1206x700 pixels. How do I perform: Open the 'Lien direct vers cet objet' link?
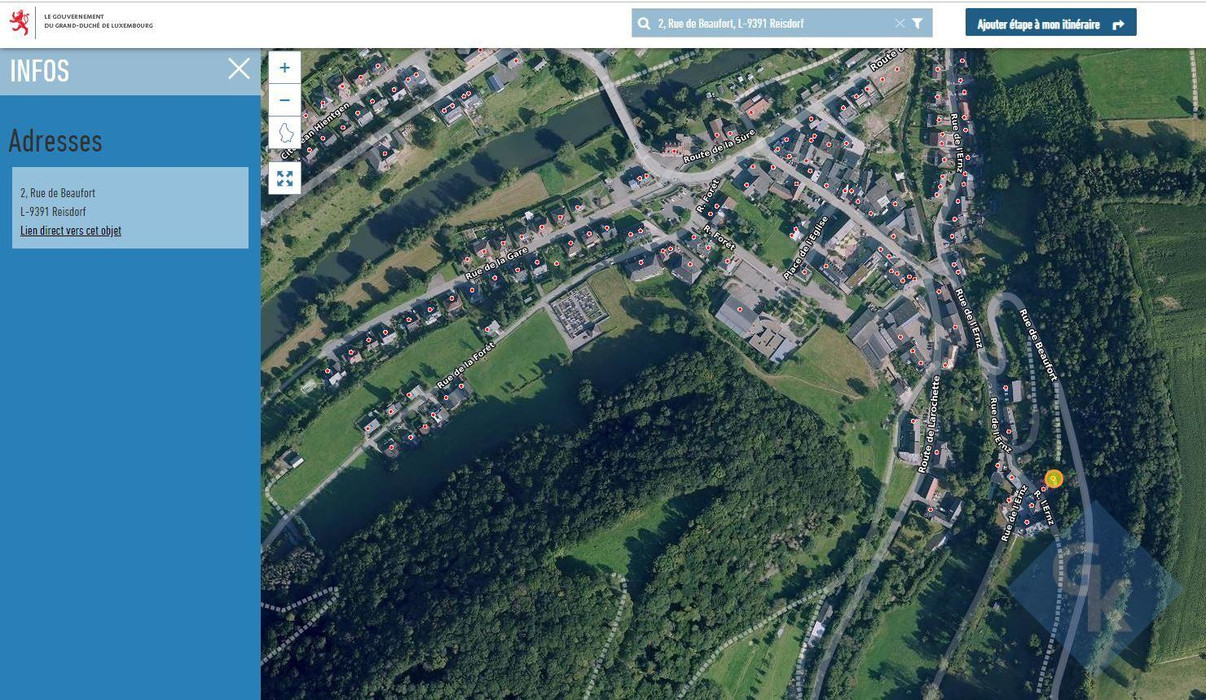[x=69, y=229]
